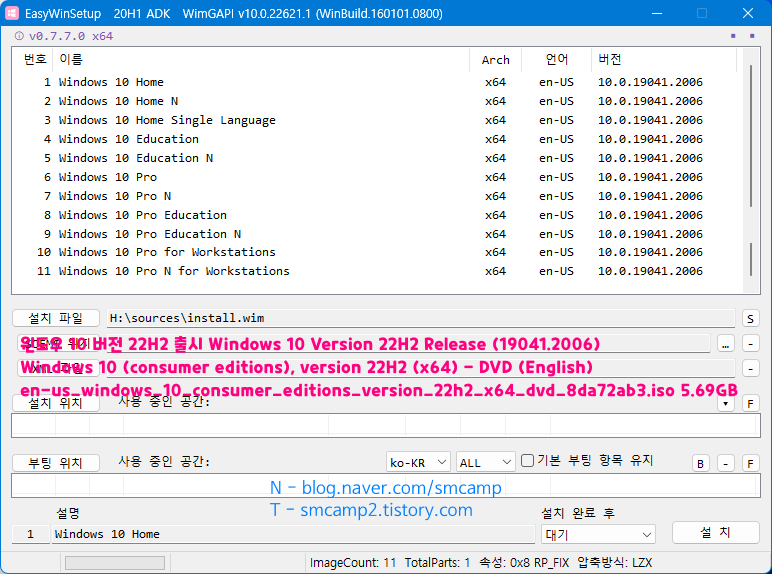
Task: Select row 5 Windows 10 Education N
Action: point(378,158)
